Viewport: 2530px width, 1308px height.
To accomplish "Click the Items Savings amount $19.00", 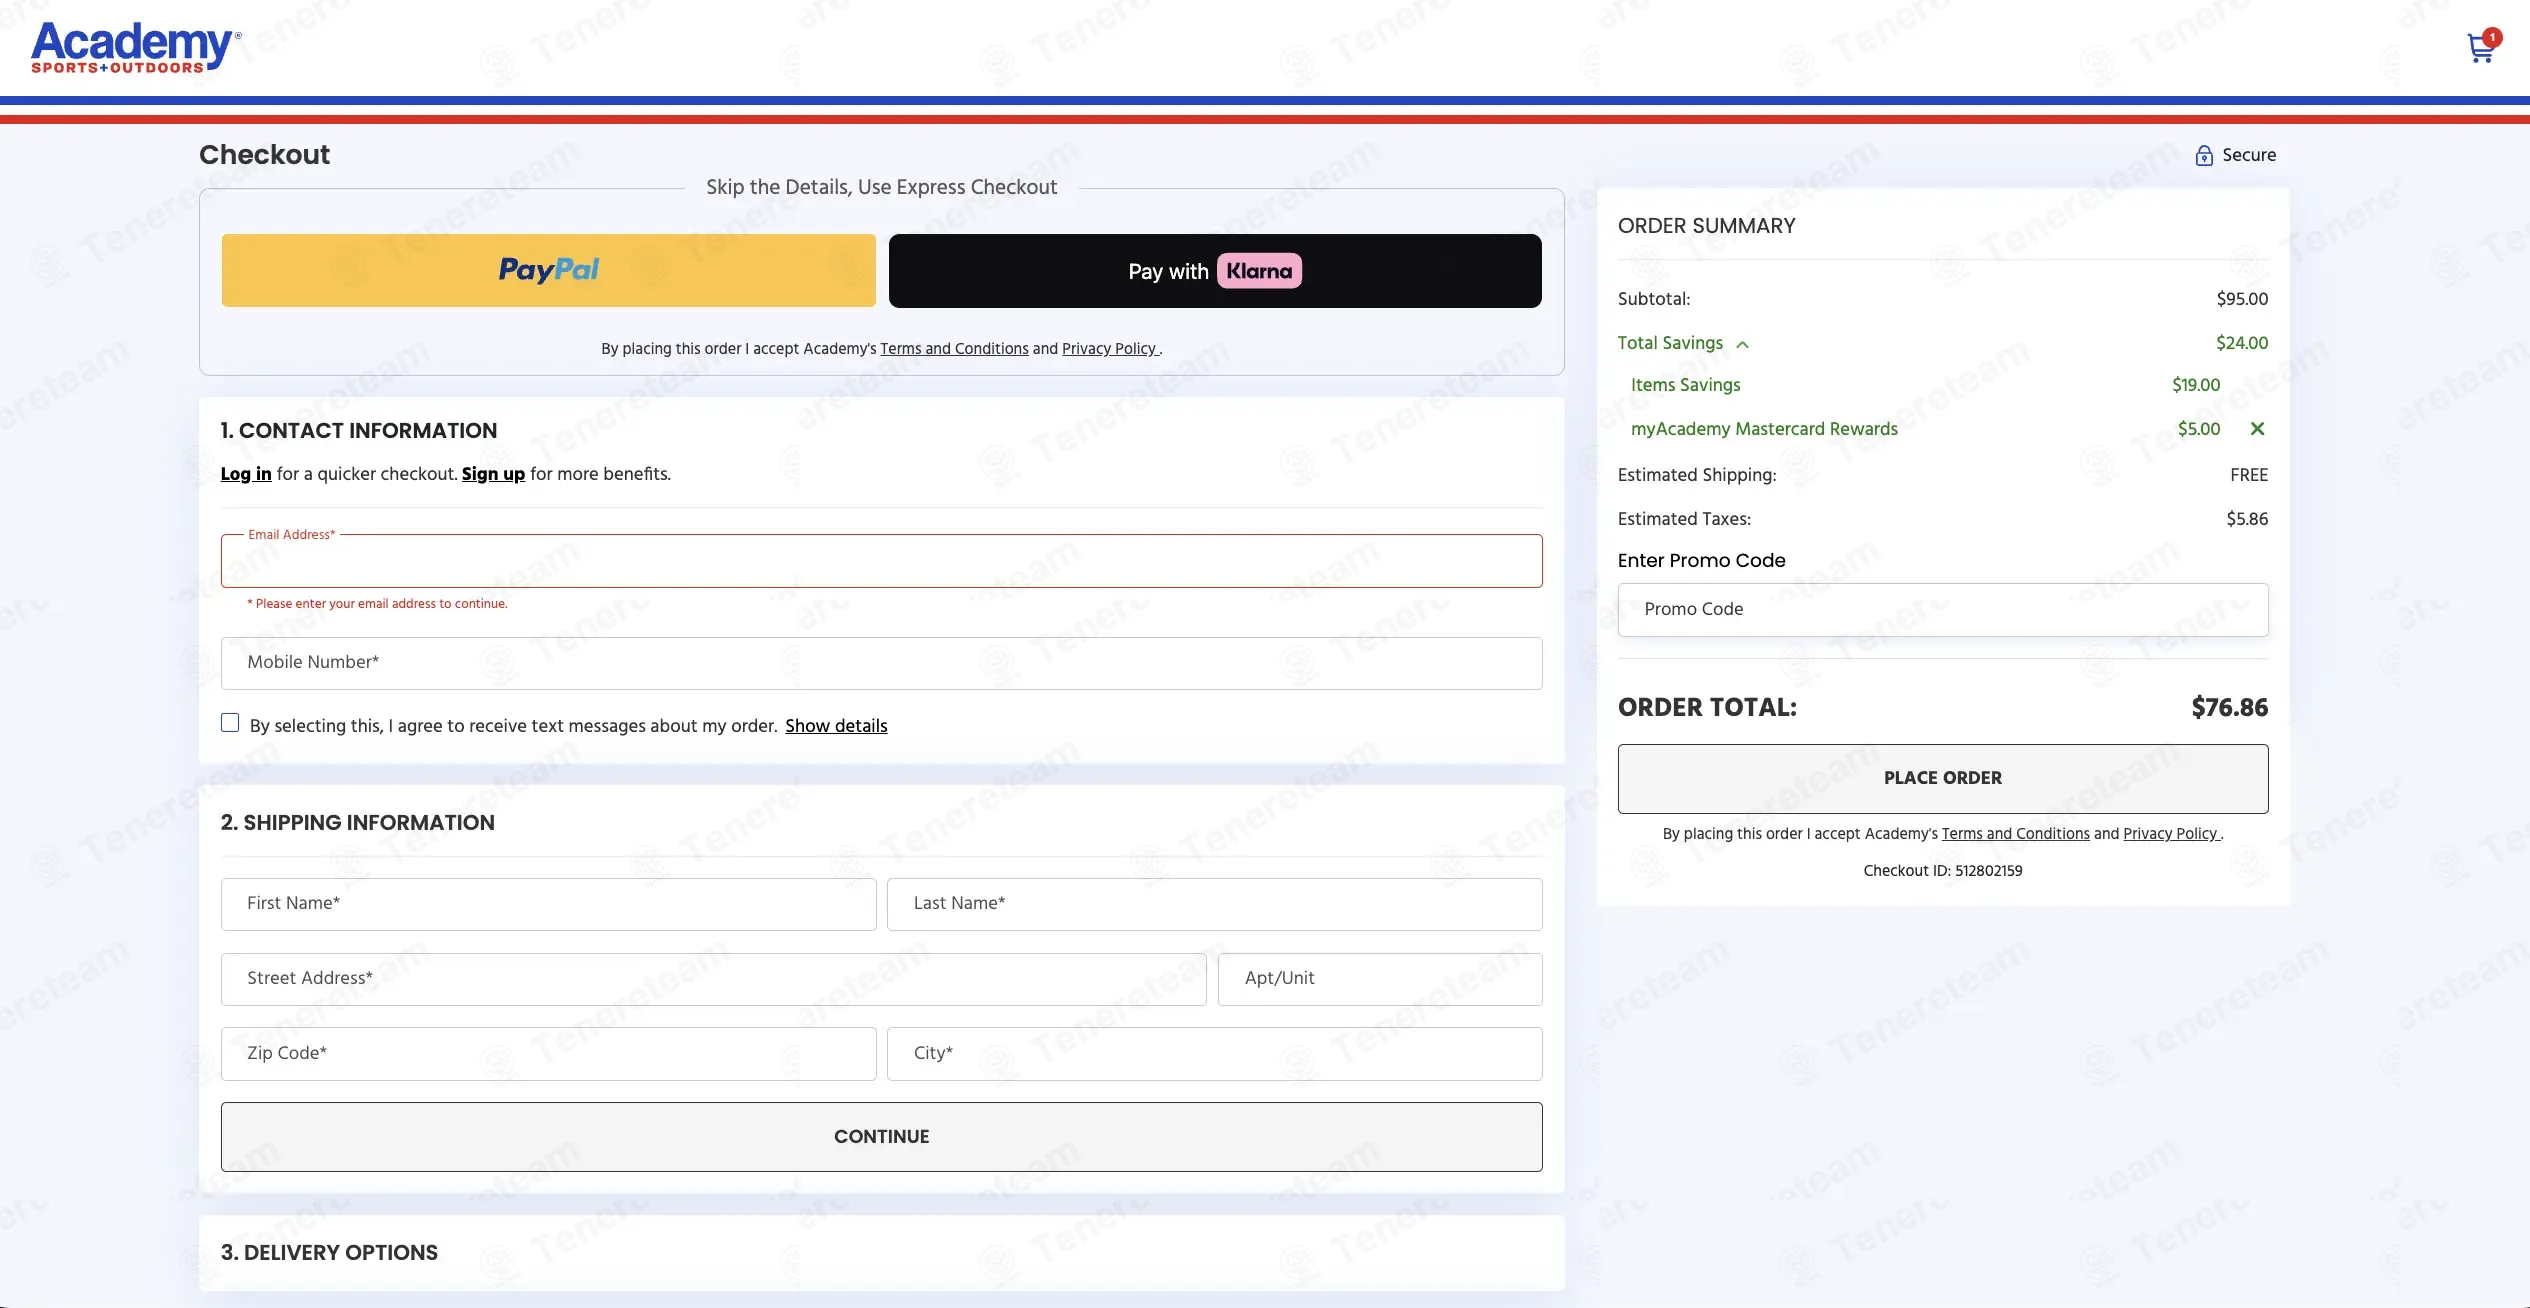I will 2196,385.
